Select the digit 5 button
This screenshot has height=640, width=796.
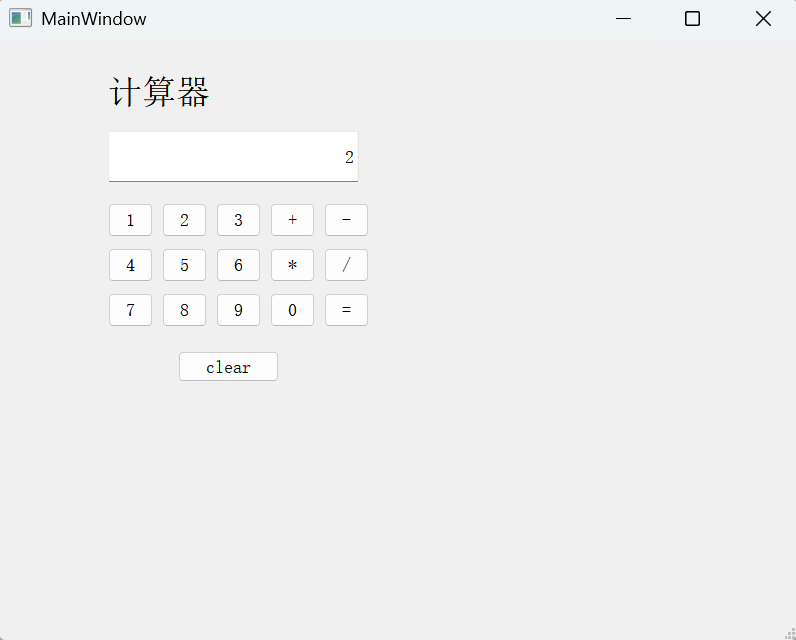(184, 265)
